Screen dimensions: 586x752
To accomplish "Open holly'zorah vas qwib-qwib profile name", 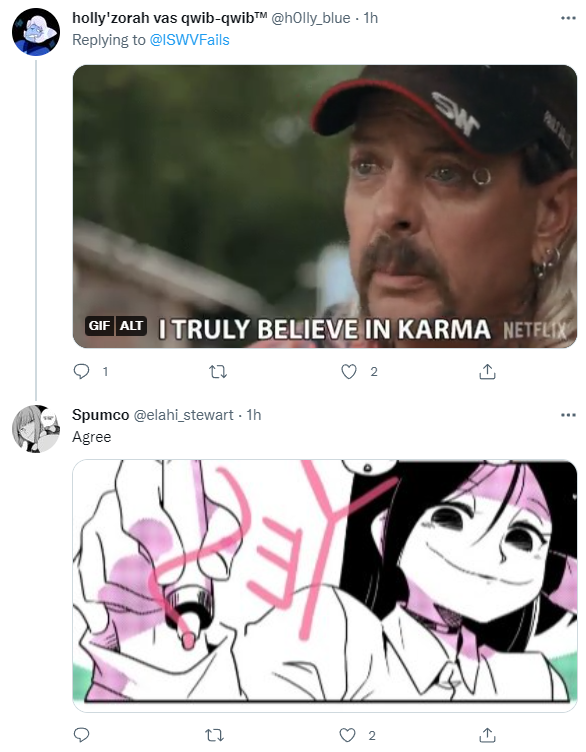I will (x=169, y=18).
